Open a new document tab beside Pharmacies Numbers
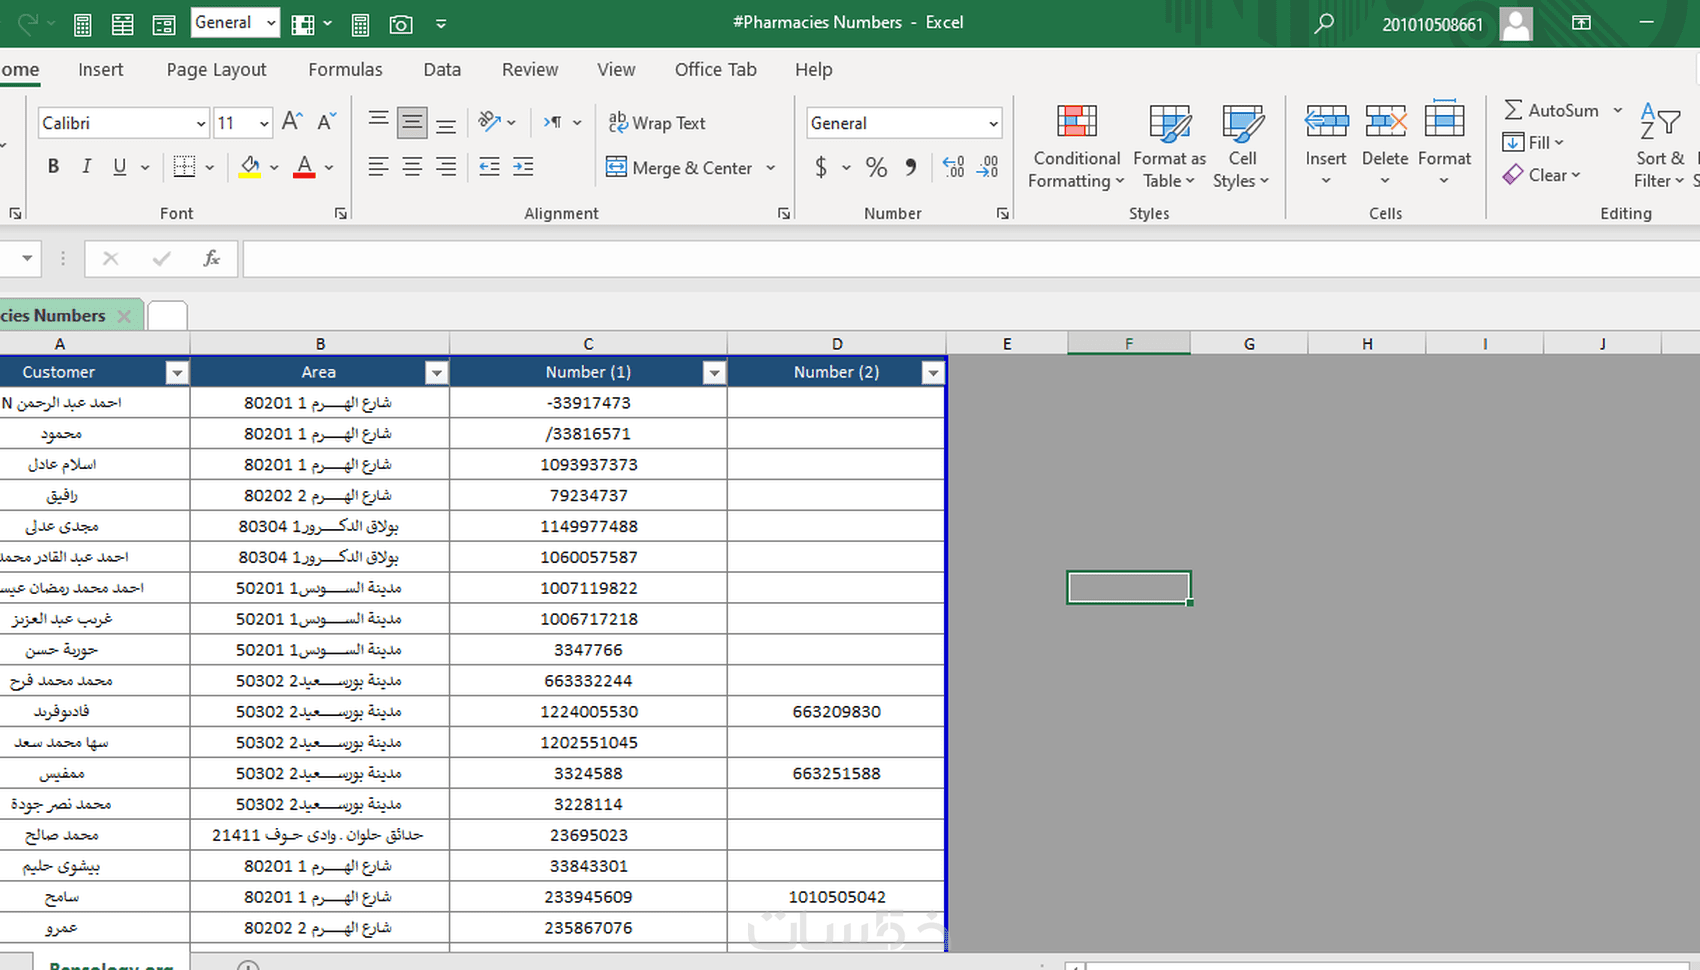The height and width of the screenshot is (970, 1700). click(167, 316)
